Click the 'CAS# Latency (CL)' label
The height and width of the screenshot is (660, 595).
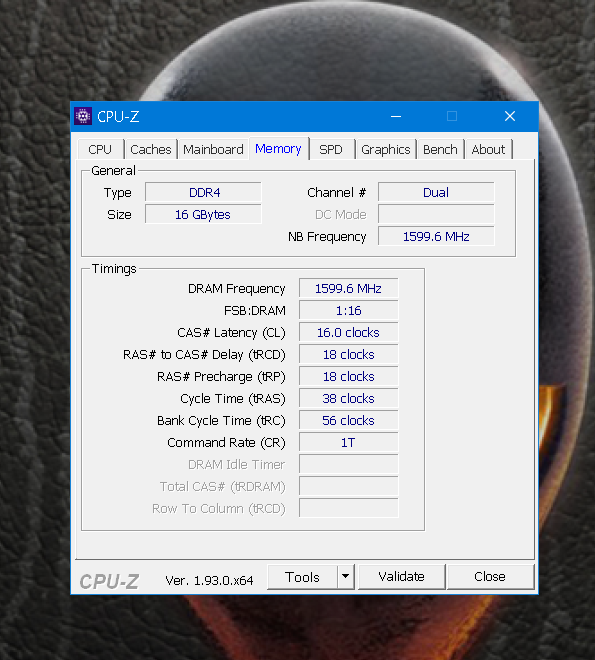(x=231, y=333)
